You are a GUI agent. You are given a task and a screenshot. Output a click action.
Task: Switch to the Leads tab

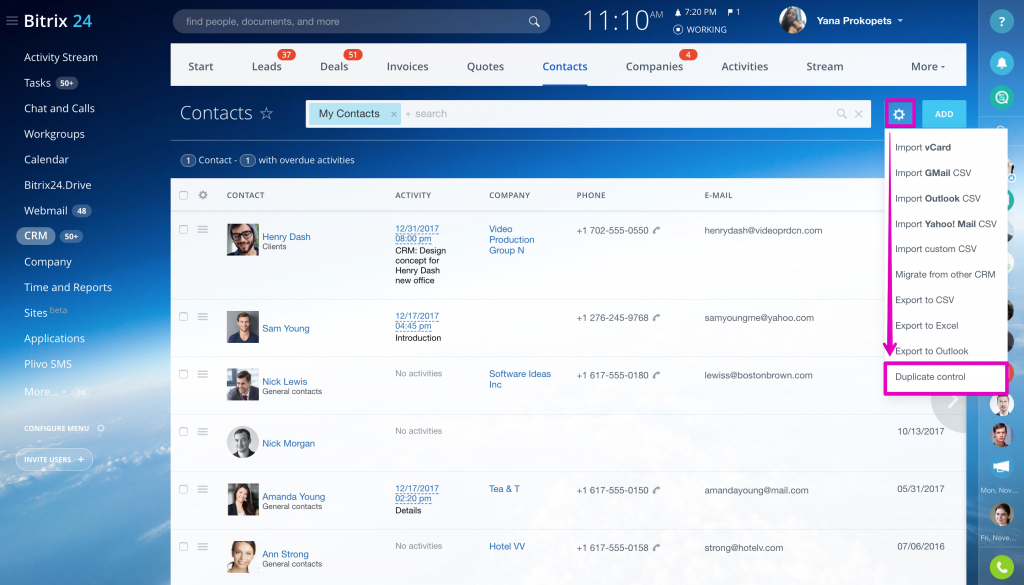click(266, 67)
